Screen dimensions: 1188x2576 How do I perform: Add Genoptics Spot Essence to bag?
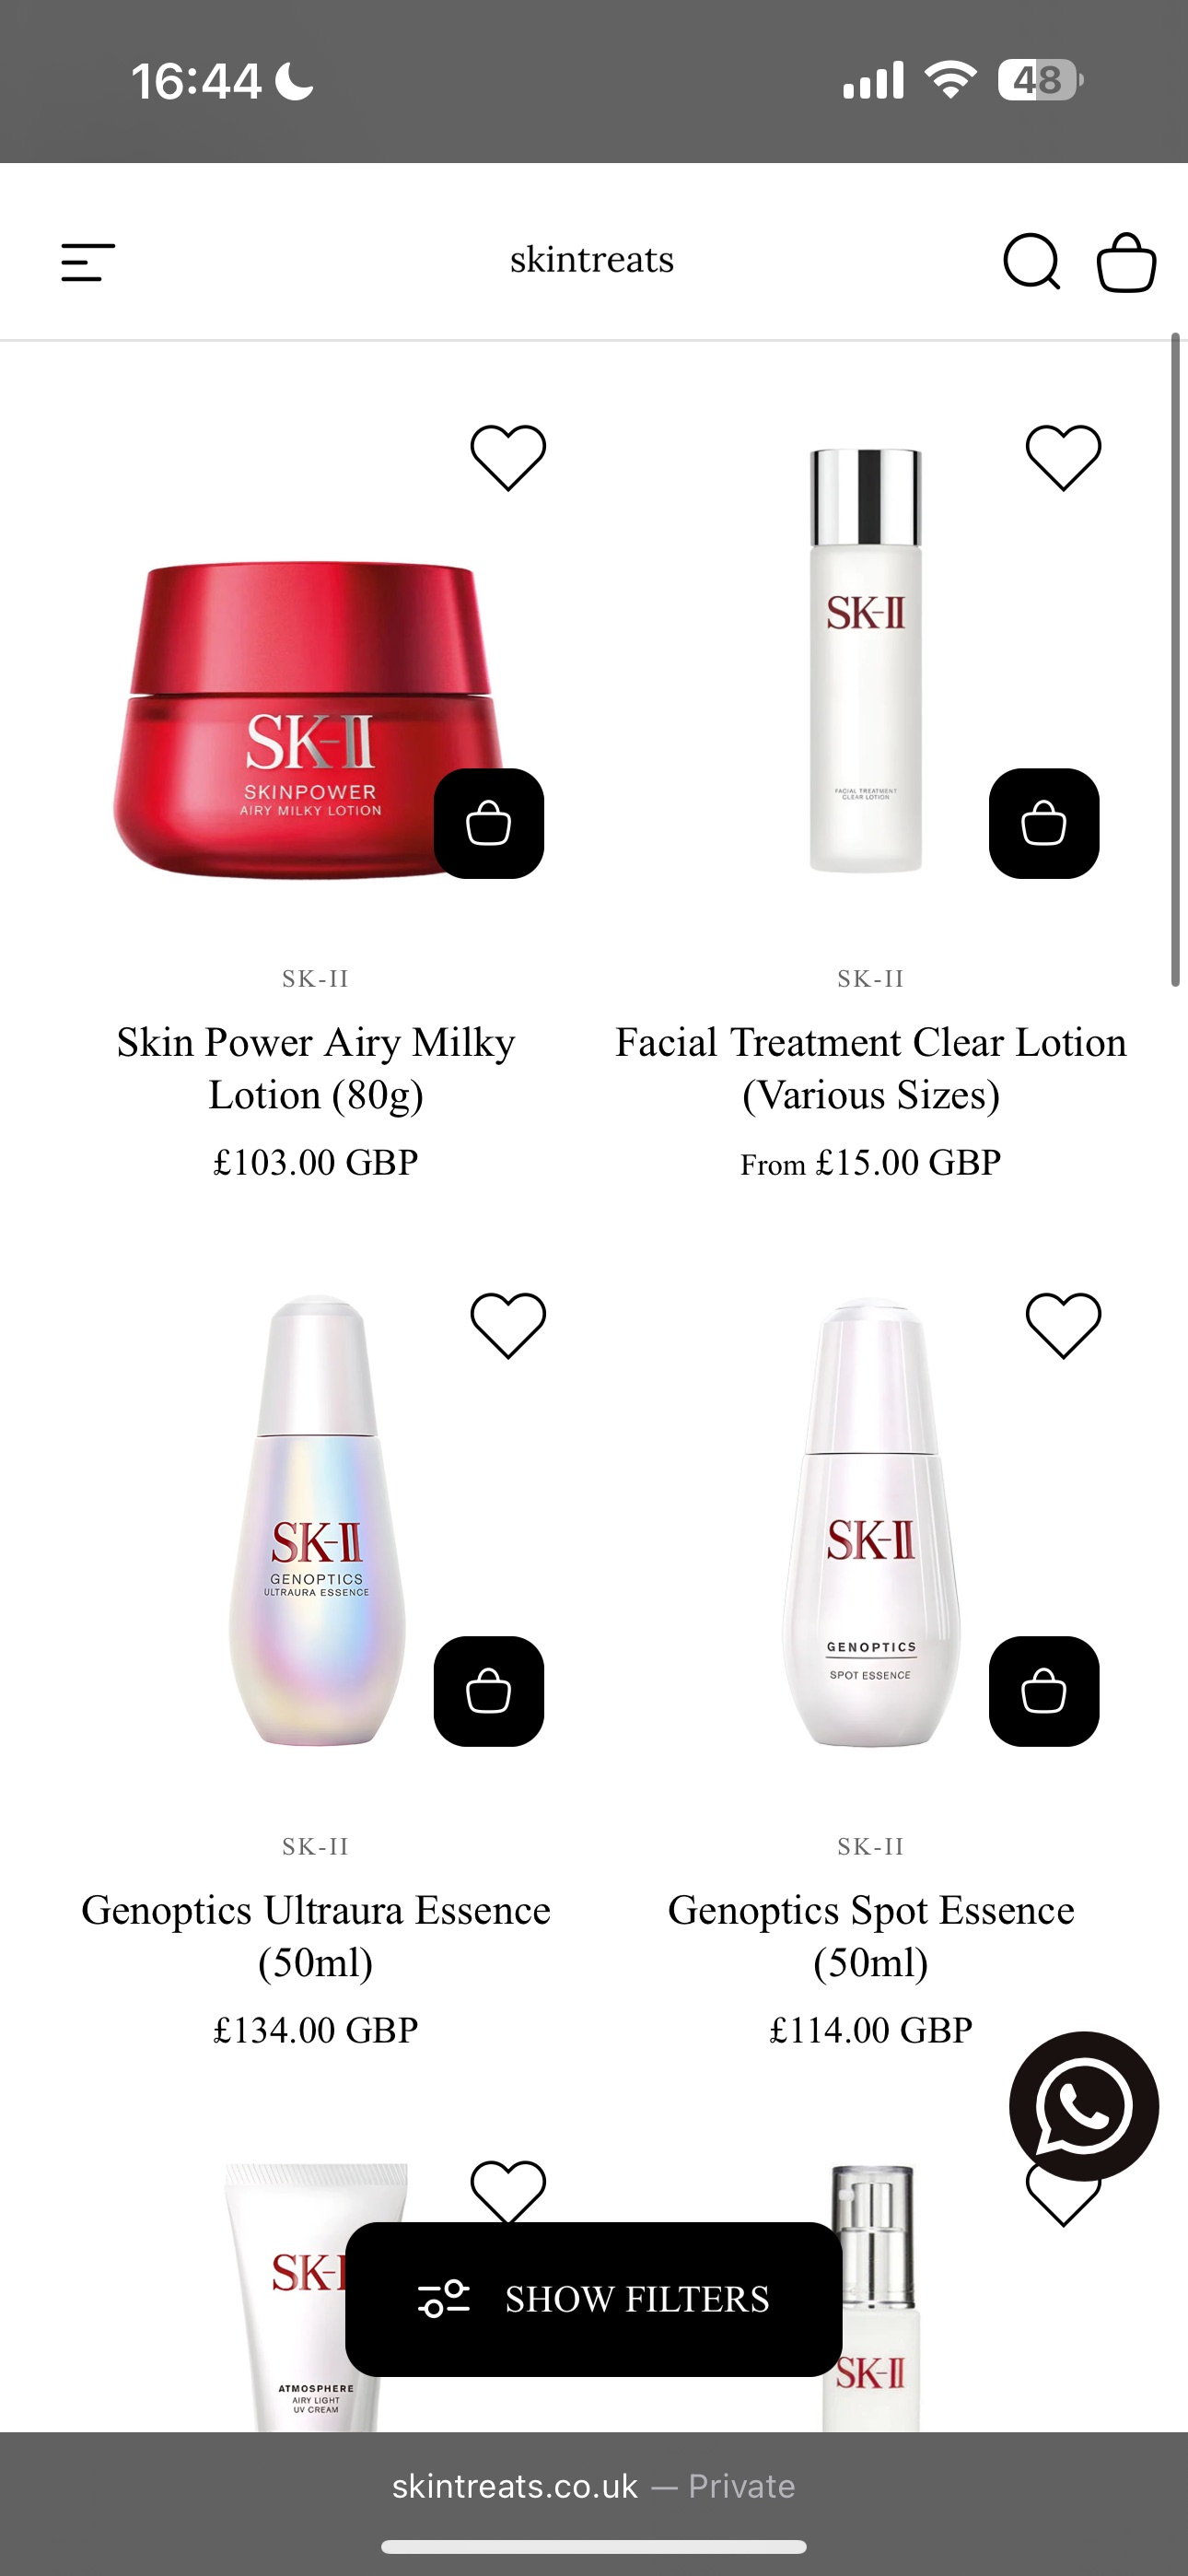[1044, 1692]
